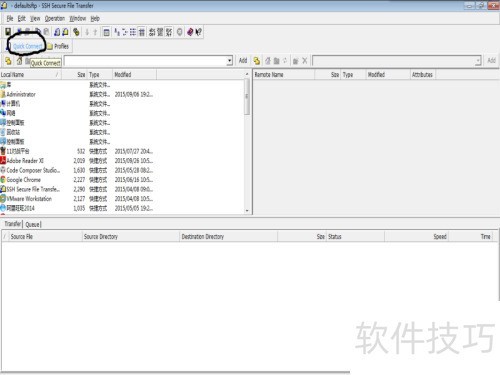Click the remote pane icon right of Home
Screen dimensions: 500x375
coord(276,61)
